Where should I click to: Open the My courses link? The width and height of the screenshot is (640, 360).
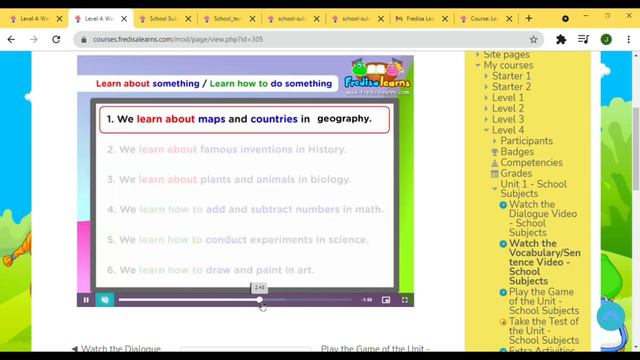pyautogui.click(x=508, y=65)
